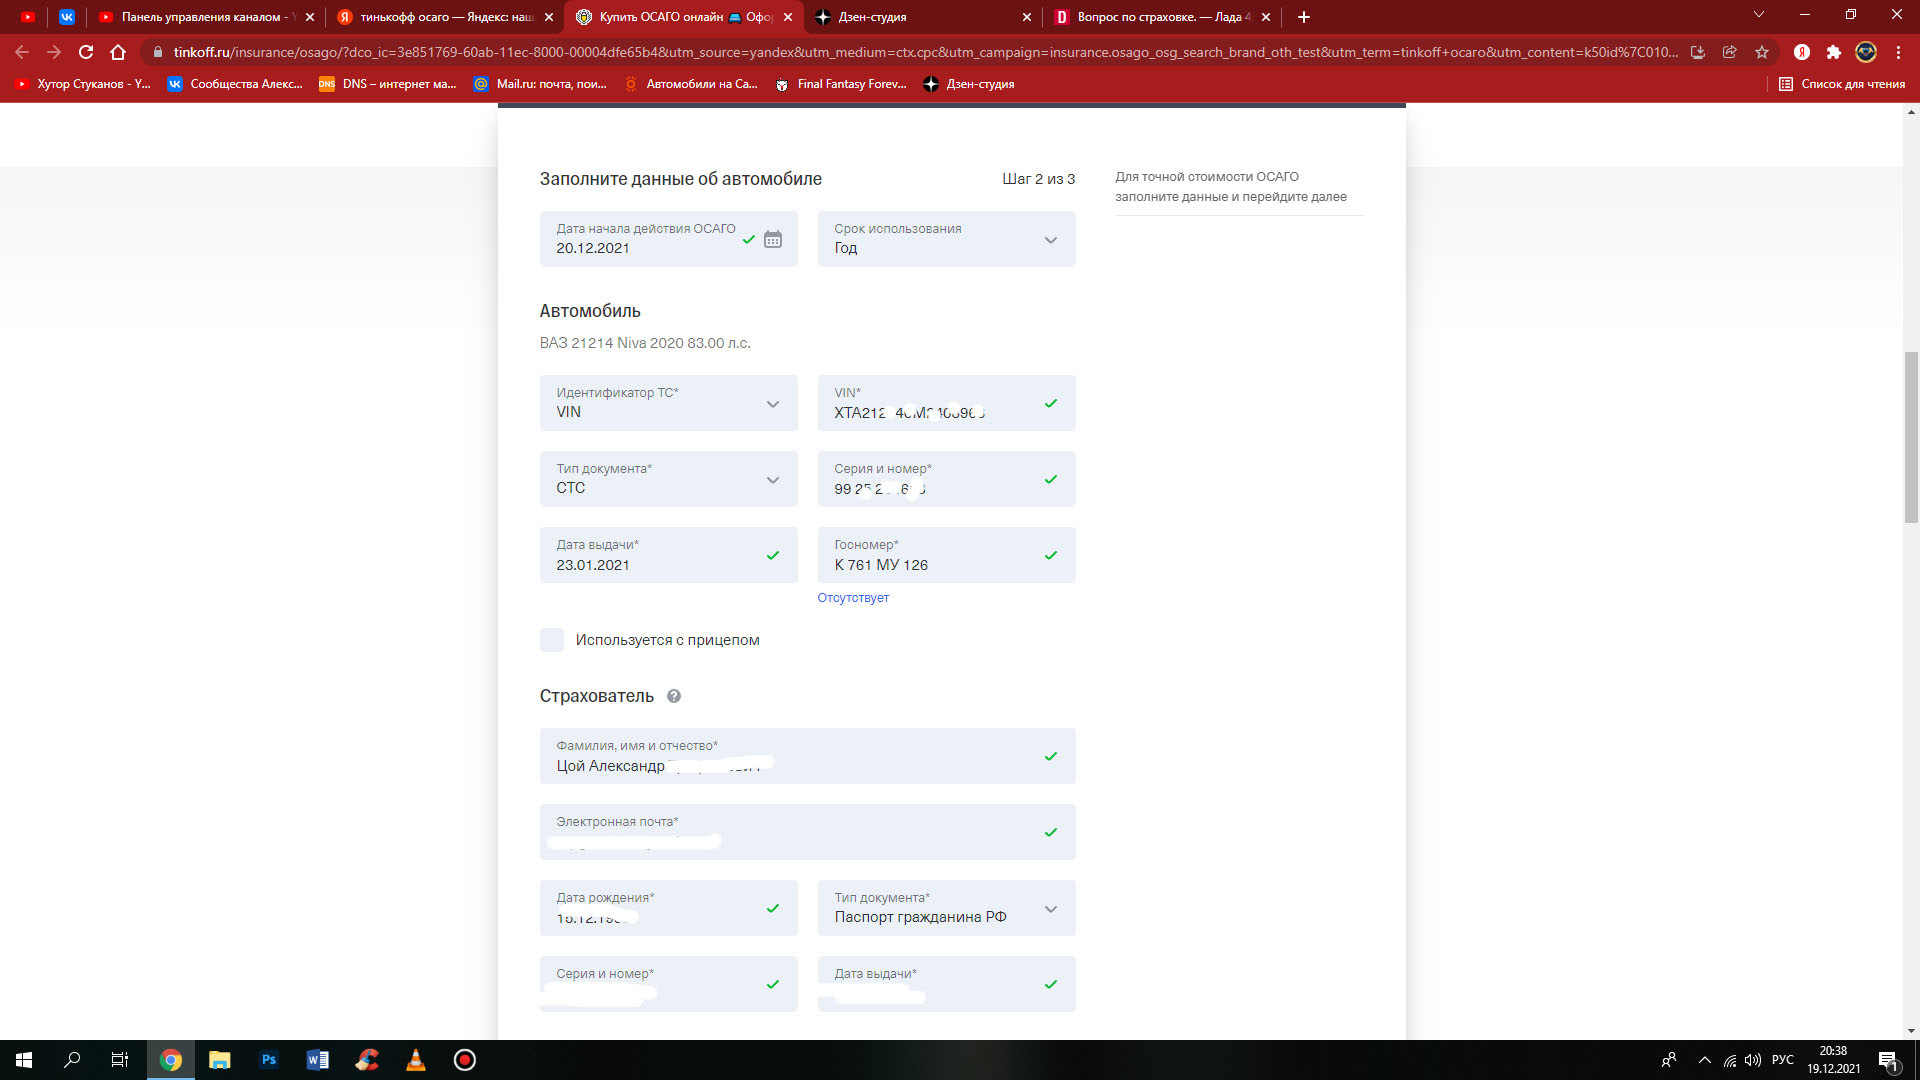Switch to Chrome in taskbar
This screenshot has height=1080, width=1920.
click(171, 1060)
